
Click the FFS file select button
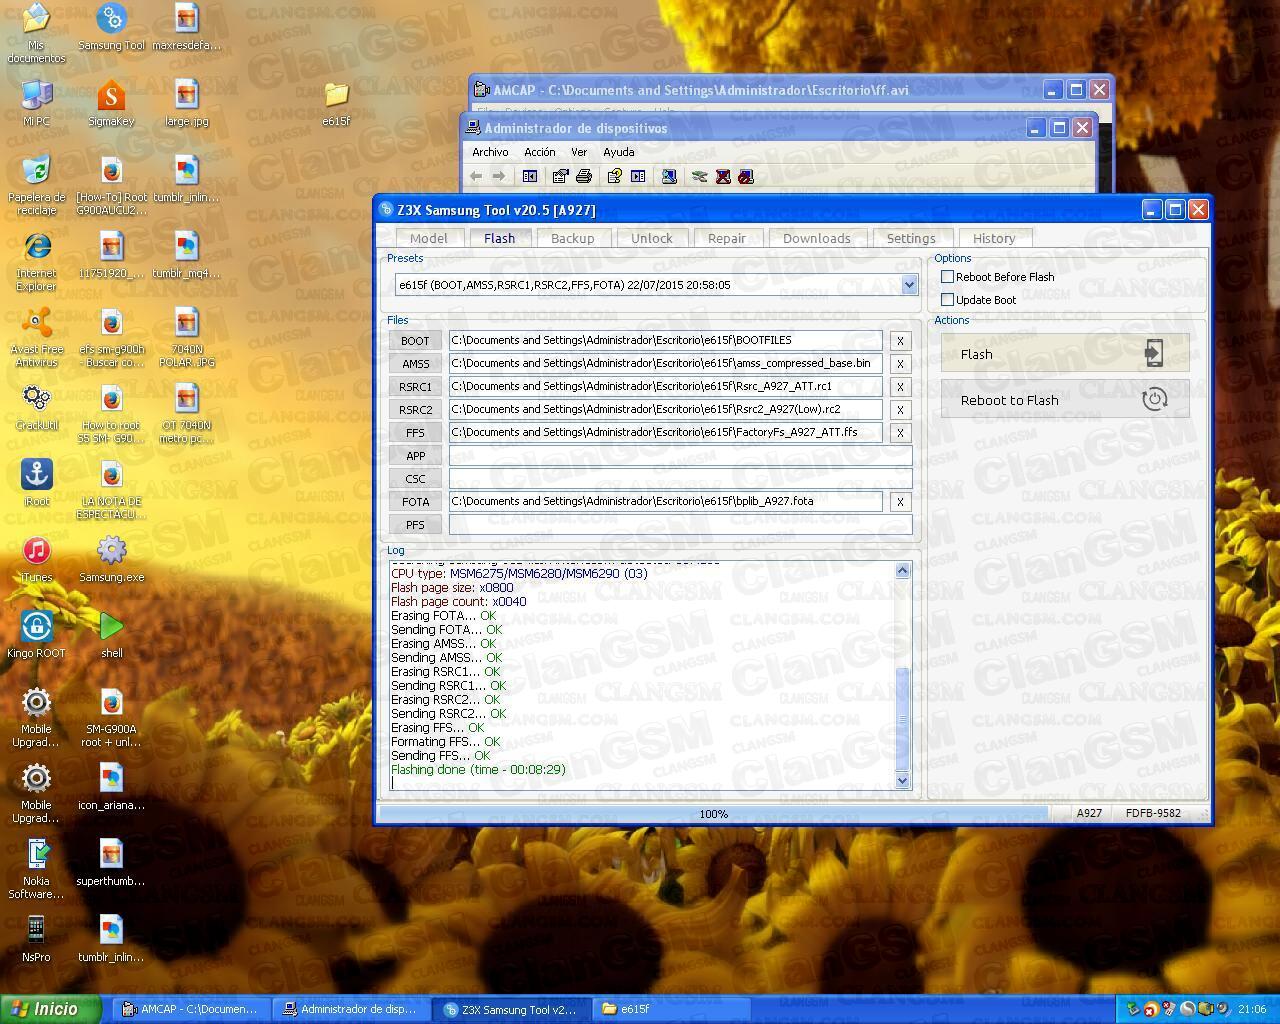tap(415, 433)
